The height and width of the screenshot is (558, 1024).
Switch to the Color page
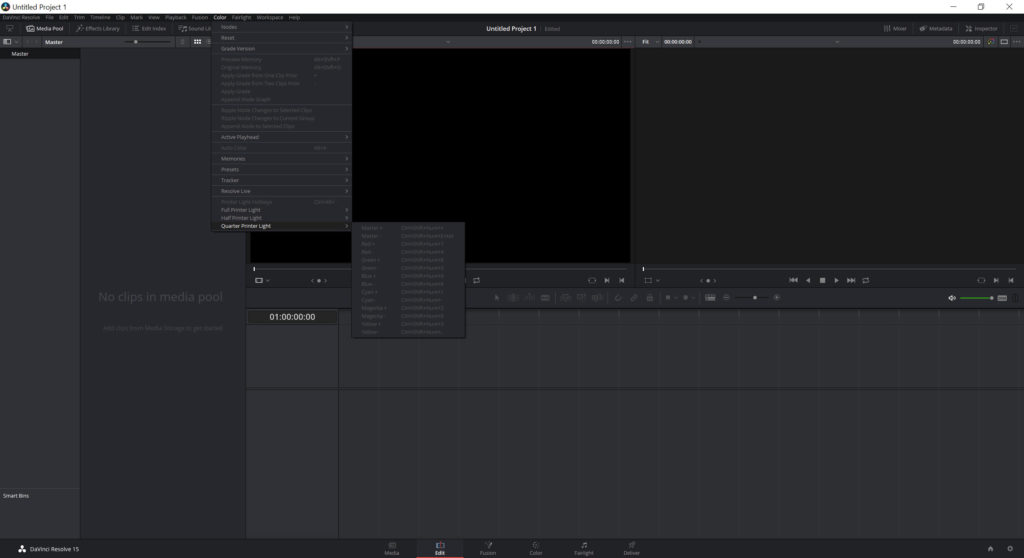coord(536,548)
